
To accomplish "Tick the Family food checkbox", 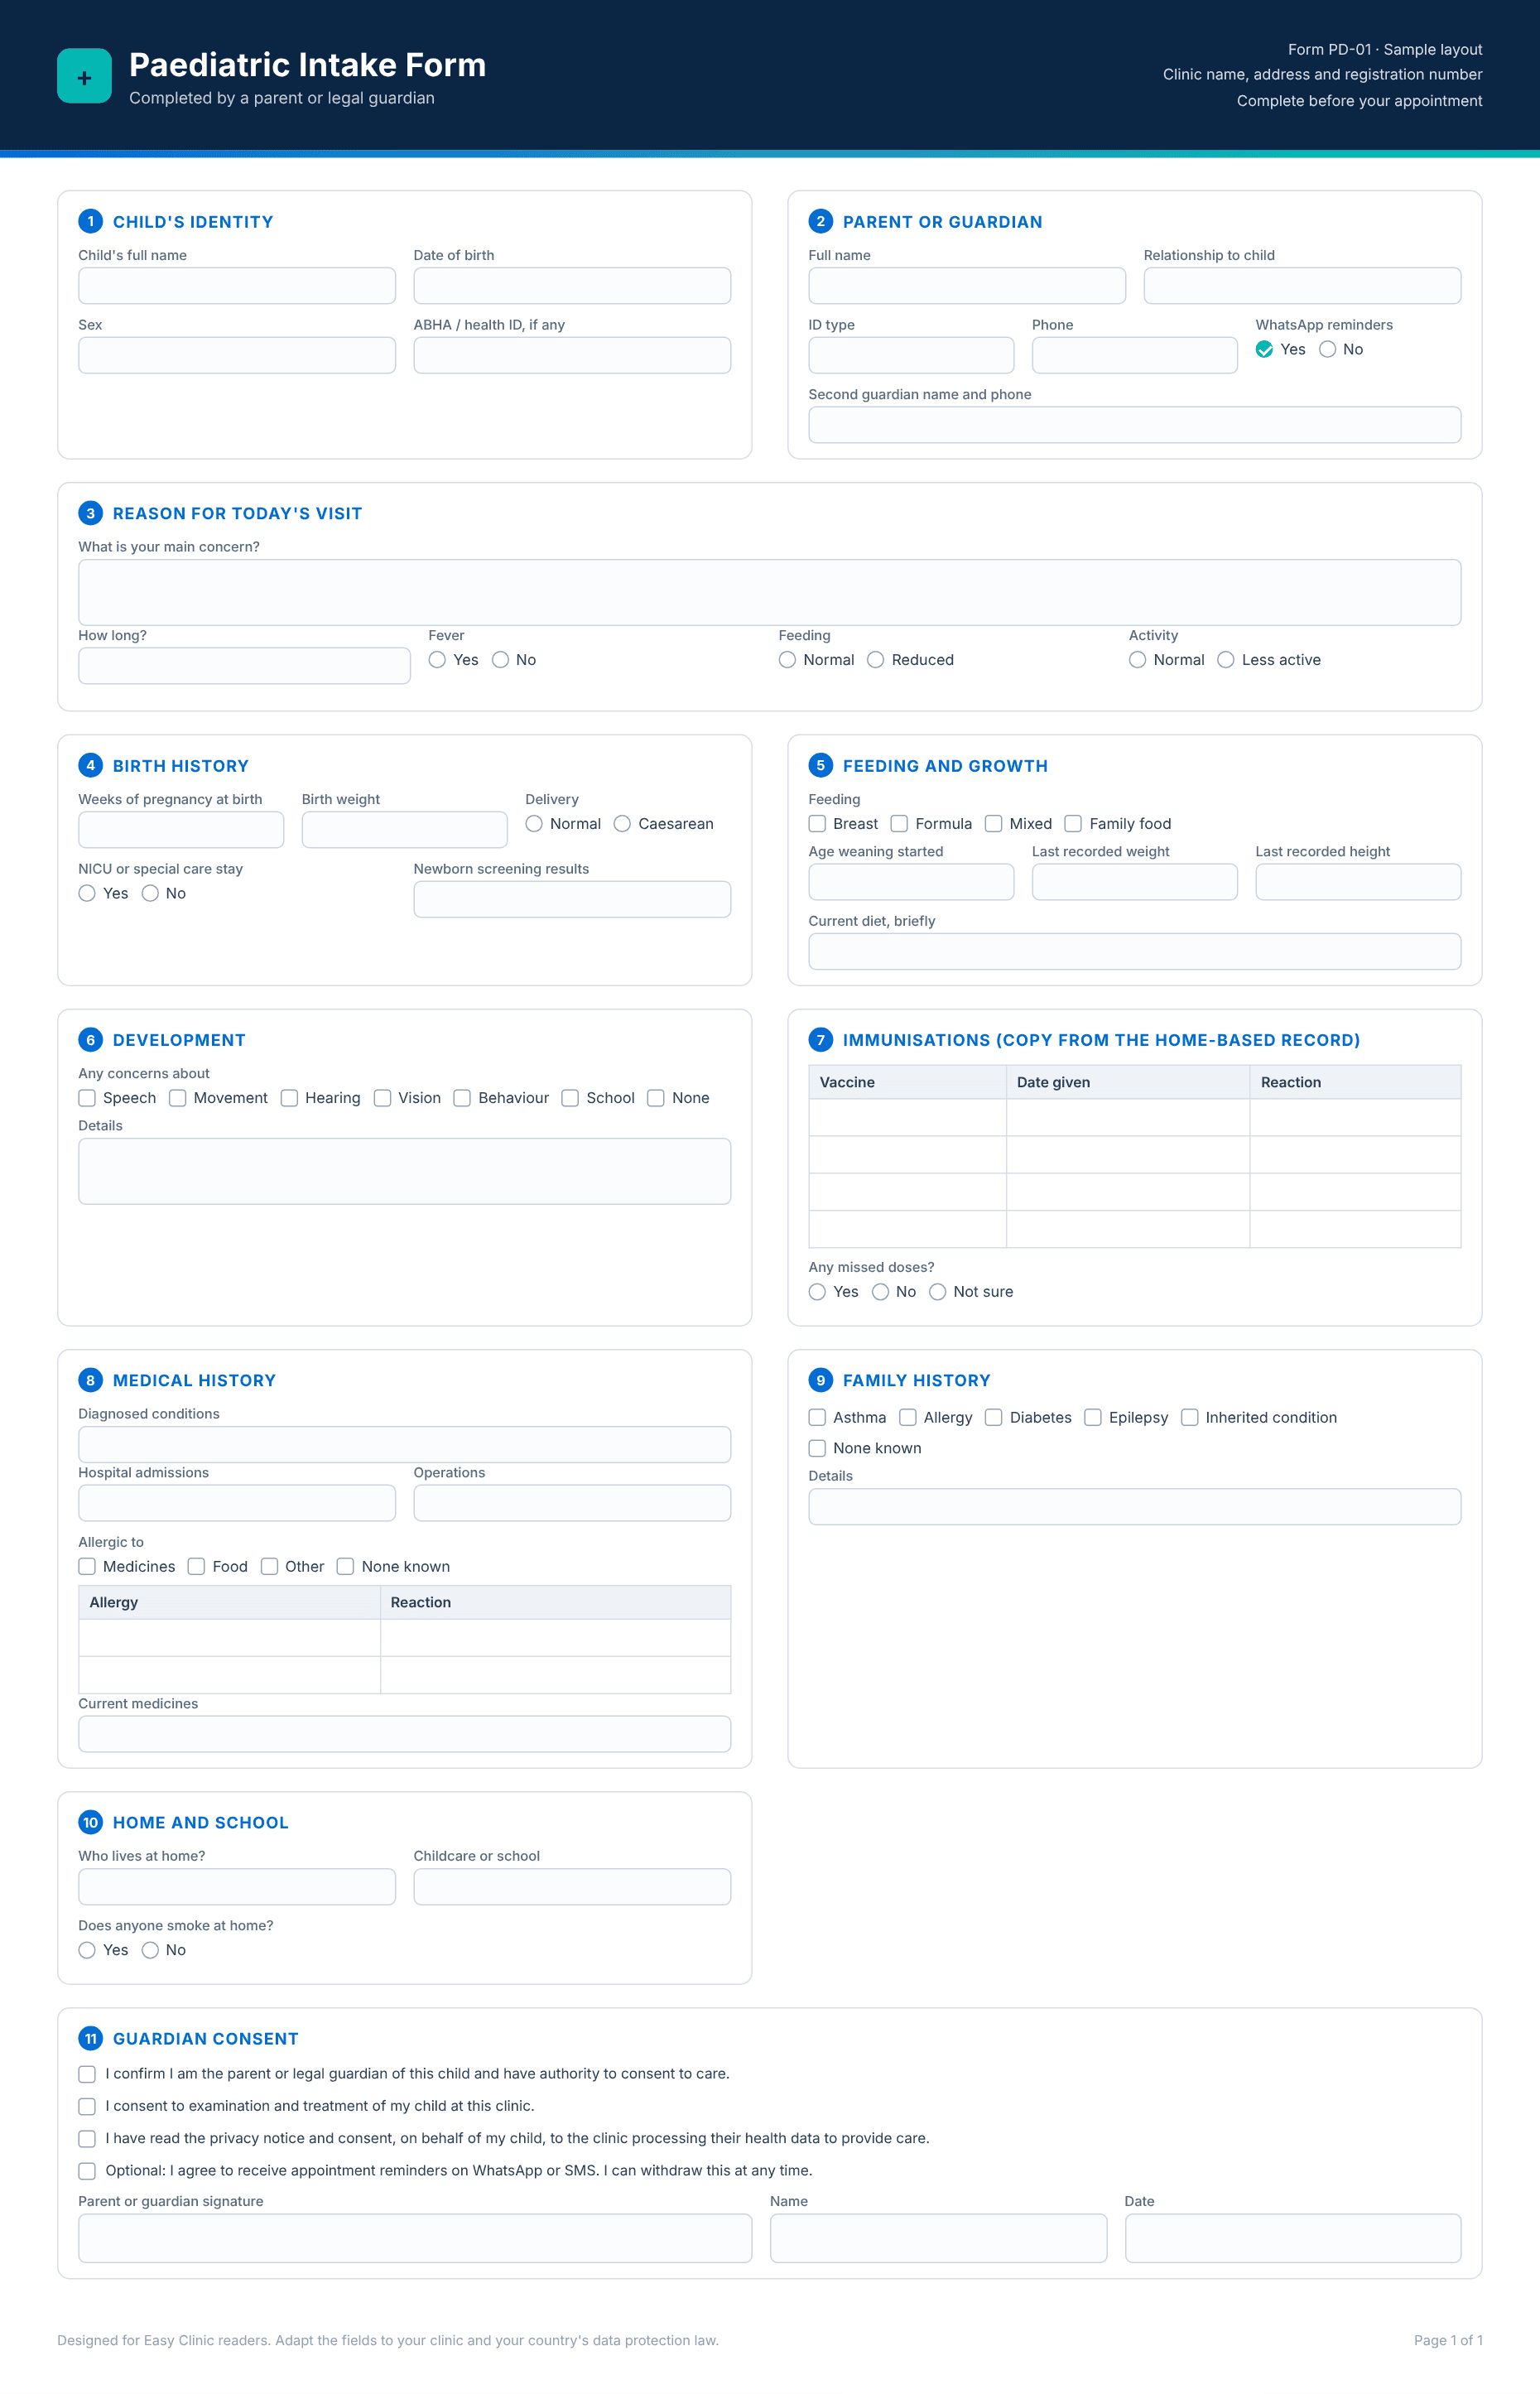I will pos(1073,824).
